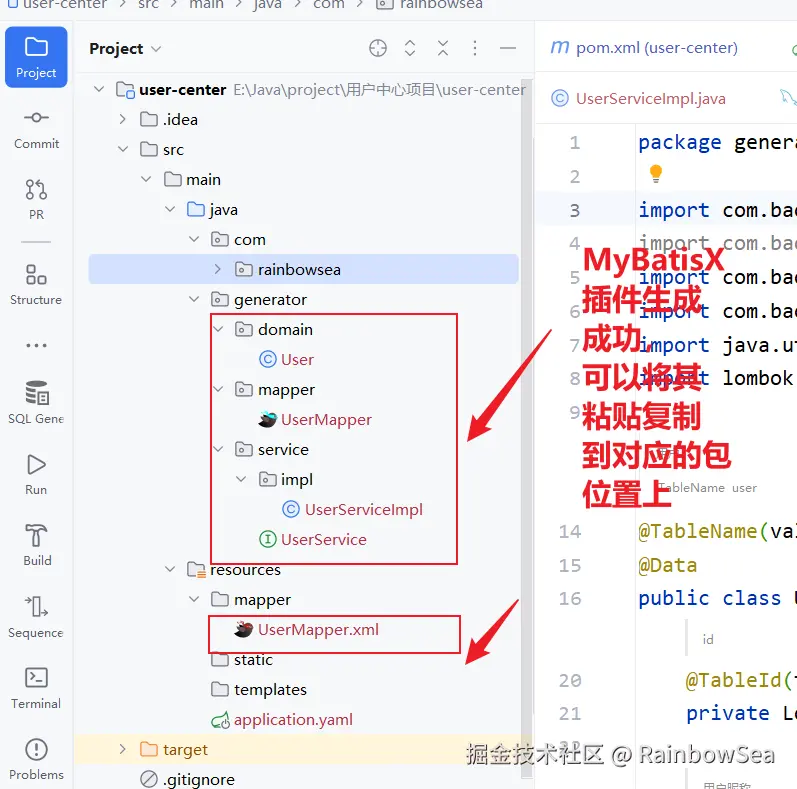This screenshot has height=789, width=797.
Task: Click the "public class" text on line 16
Action: (710, 598)
